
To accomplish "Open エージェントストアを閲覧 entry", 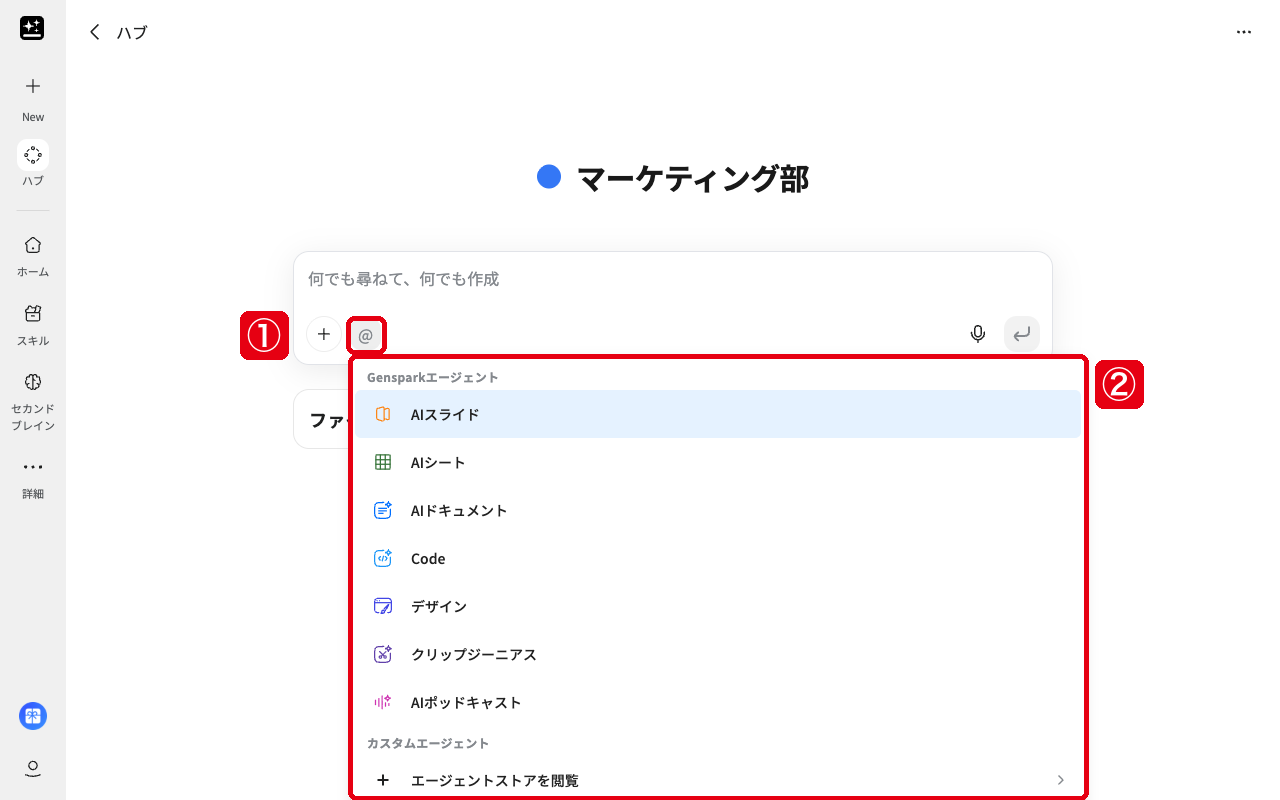I will (718, 780).
